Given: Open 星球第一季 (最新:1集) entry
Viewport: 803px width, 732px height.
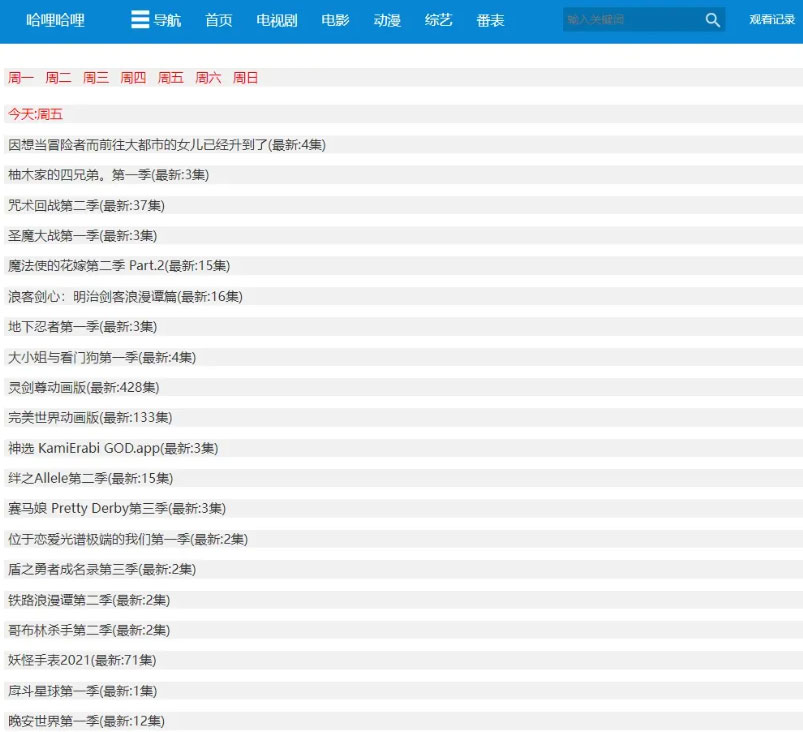Looking at the screenshot, I should [x=82, y=692].
